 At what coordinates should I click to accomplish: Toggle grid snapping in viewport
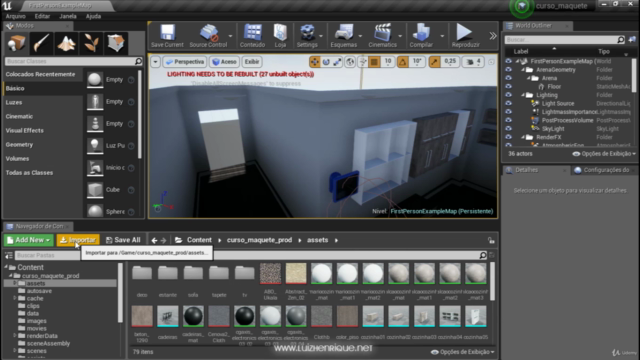click(x=374, y=62)
